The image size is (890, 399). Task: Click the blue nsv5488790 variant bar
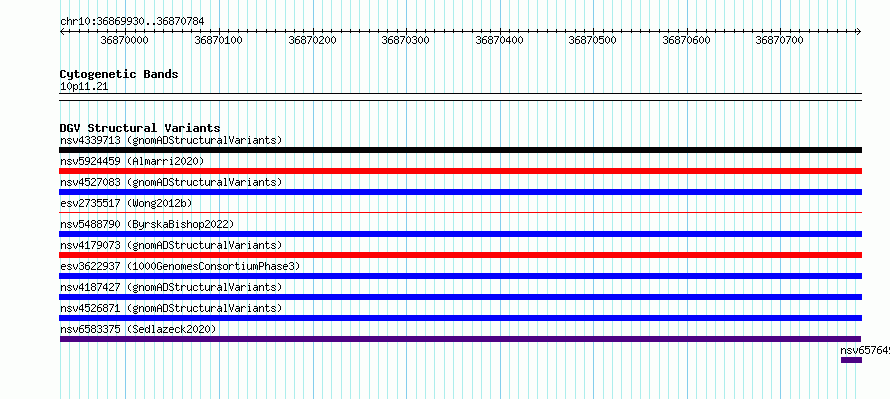460,234
